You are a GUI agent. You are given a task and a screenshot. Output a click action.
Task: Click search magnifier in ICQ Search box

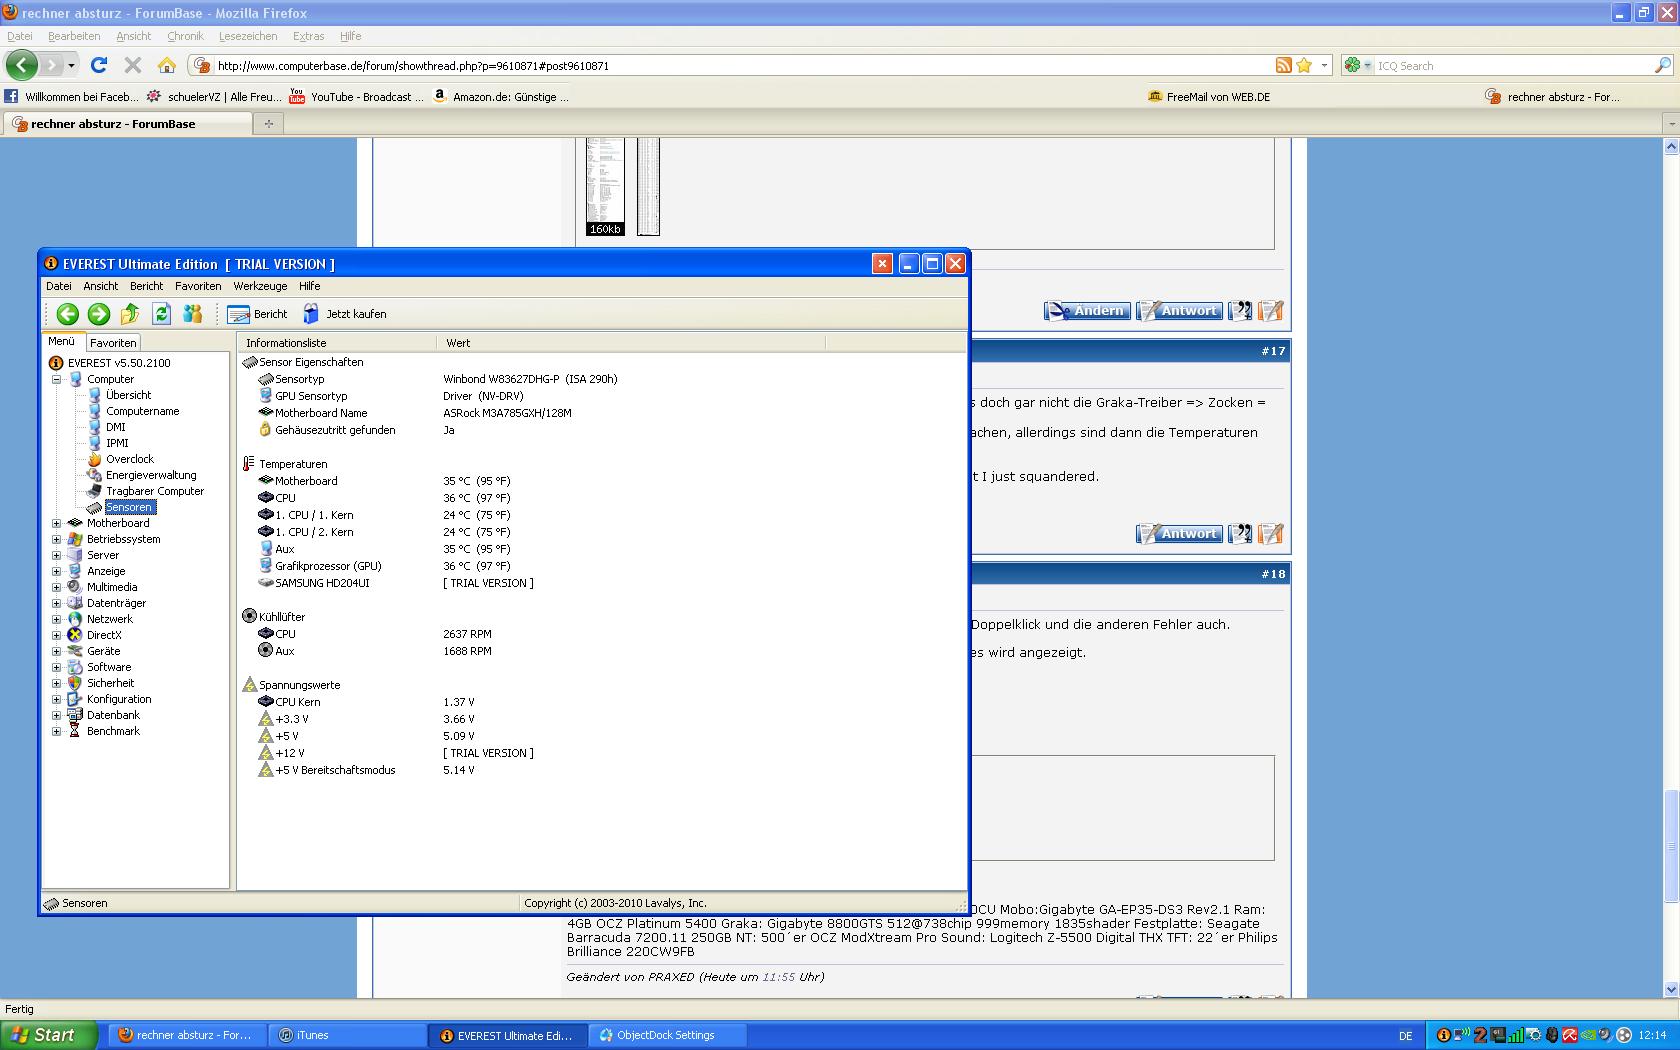click(1662, 65)
